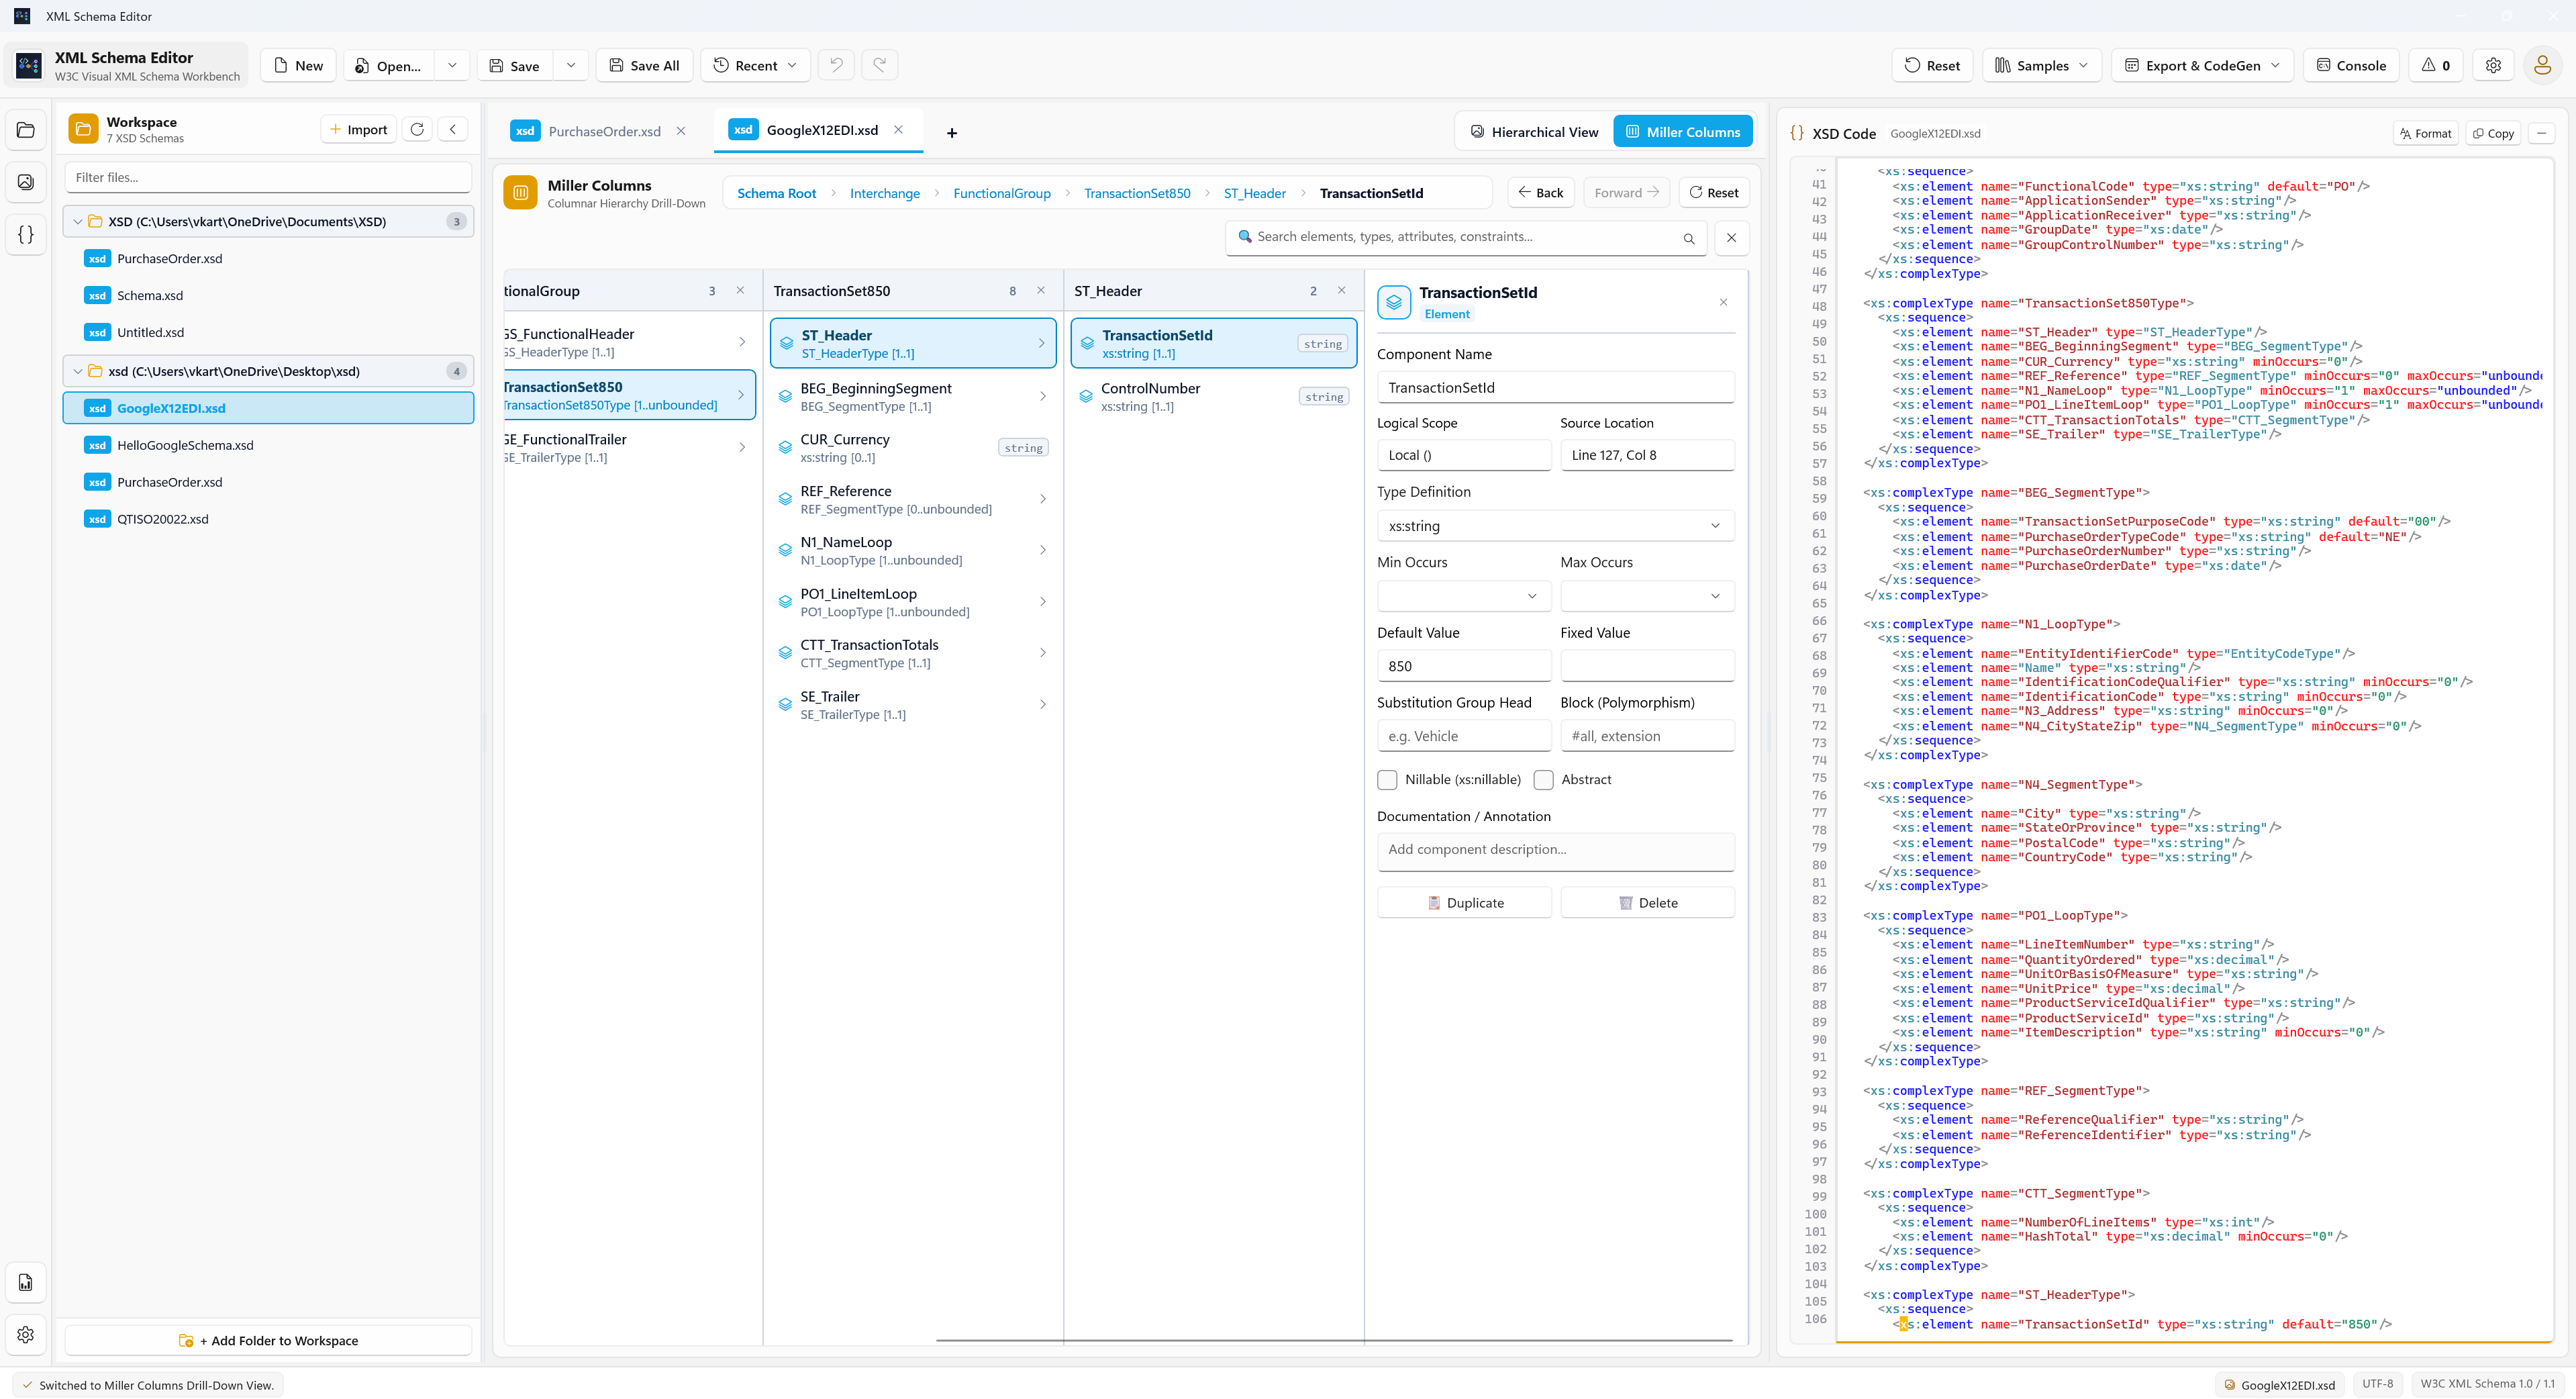The width and height of the screenshot is (2576, 1399).
Task: Click the Duplicate button
Action: pyautogui.click(x=1464, y=903)
